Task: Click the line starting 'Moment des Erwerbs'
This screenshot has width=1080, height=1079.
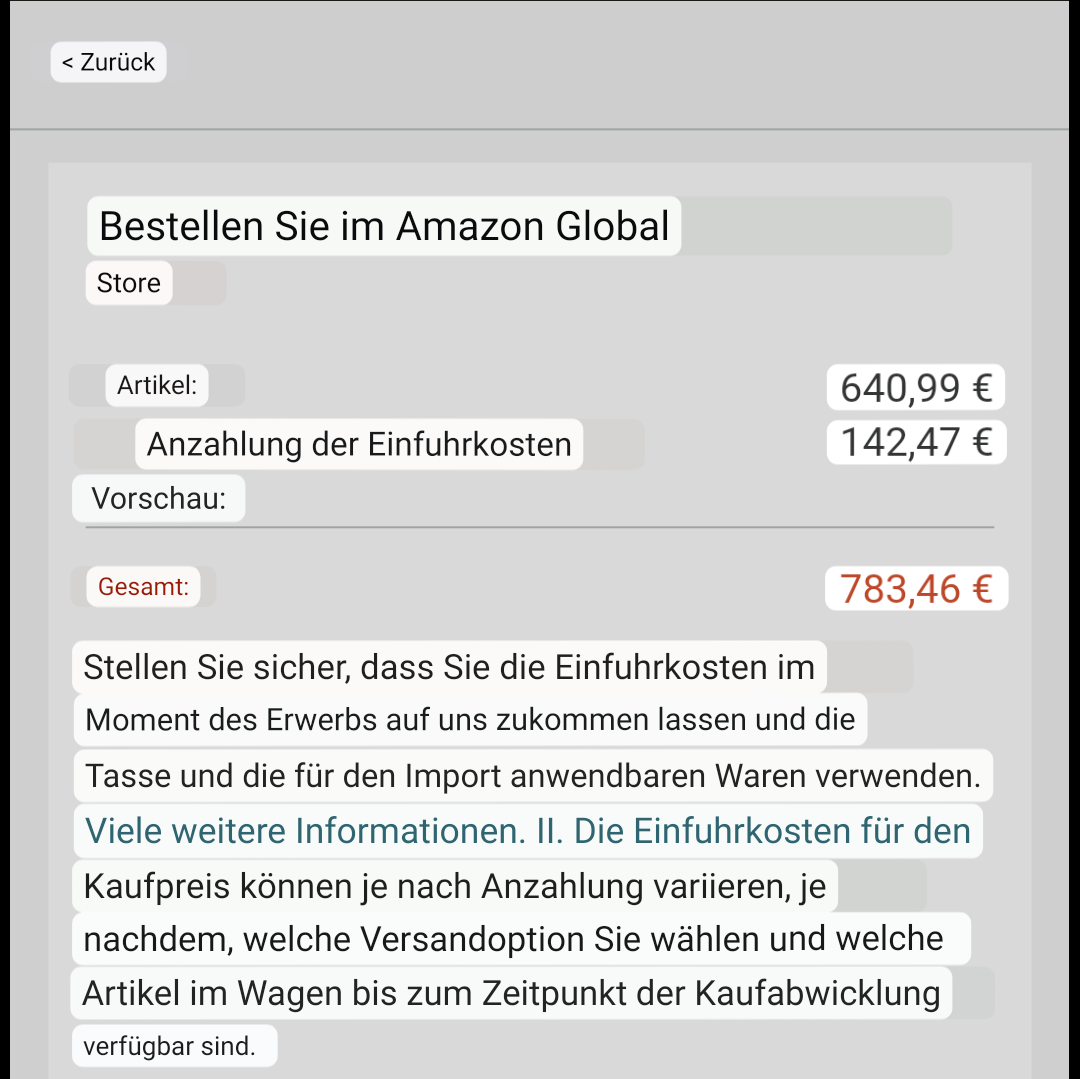Action: [470, 720]
